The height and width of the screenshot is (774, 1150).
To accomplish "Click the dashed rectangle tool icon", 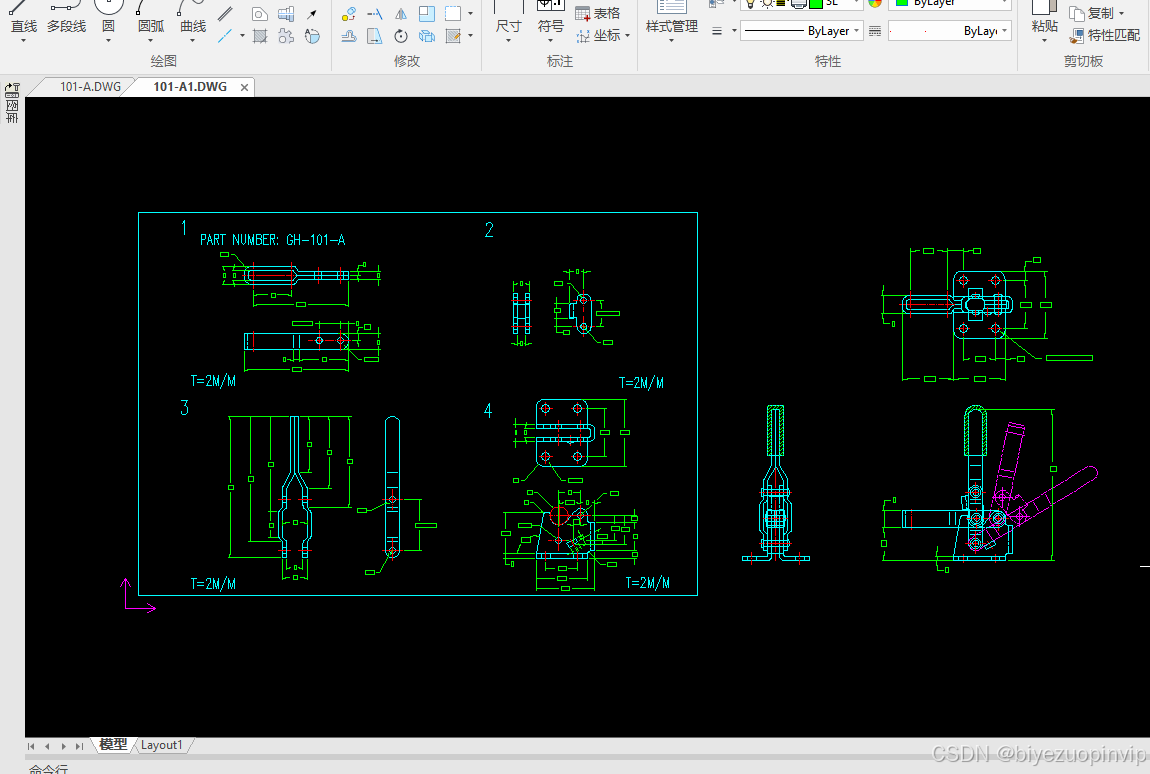I will click(x=453, y=14).
